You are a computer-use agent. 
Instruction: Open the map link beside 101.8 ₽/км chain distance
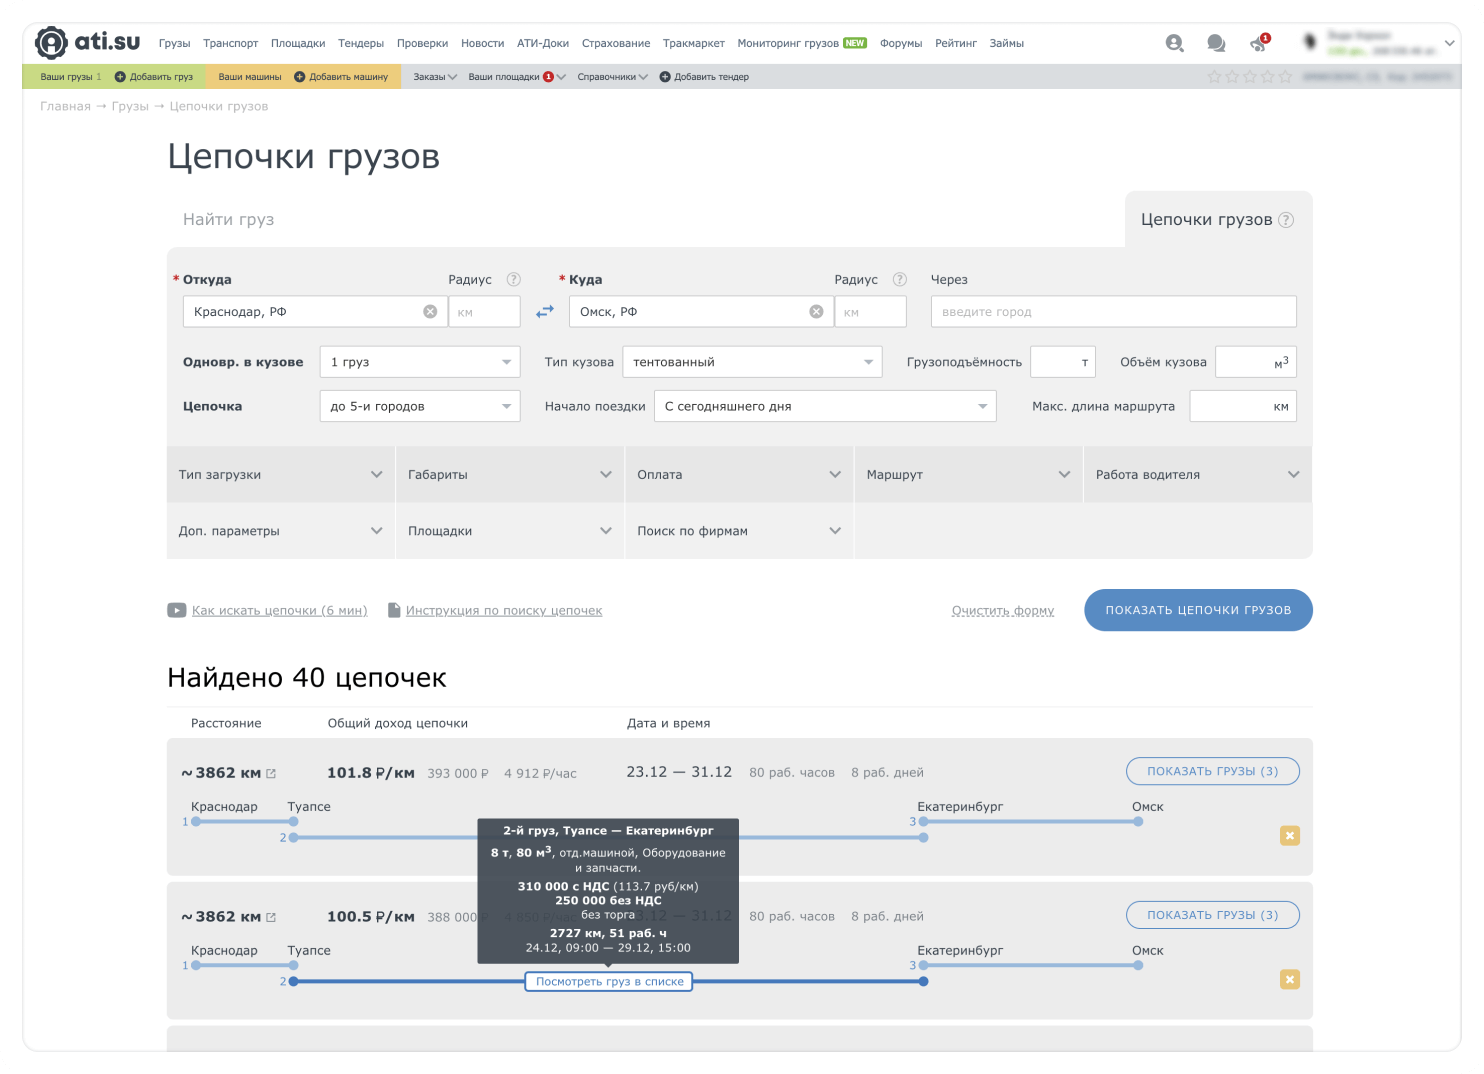click(x=271, y=774)
